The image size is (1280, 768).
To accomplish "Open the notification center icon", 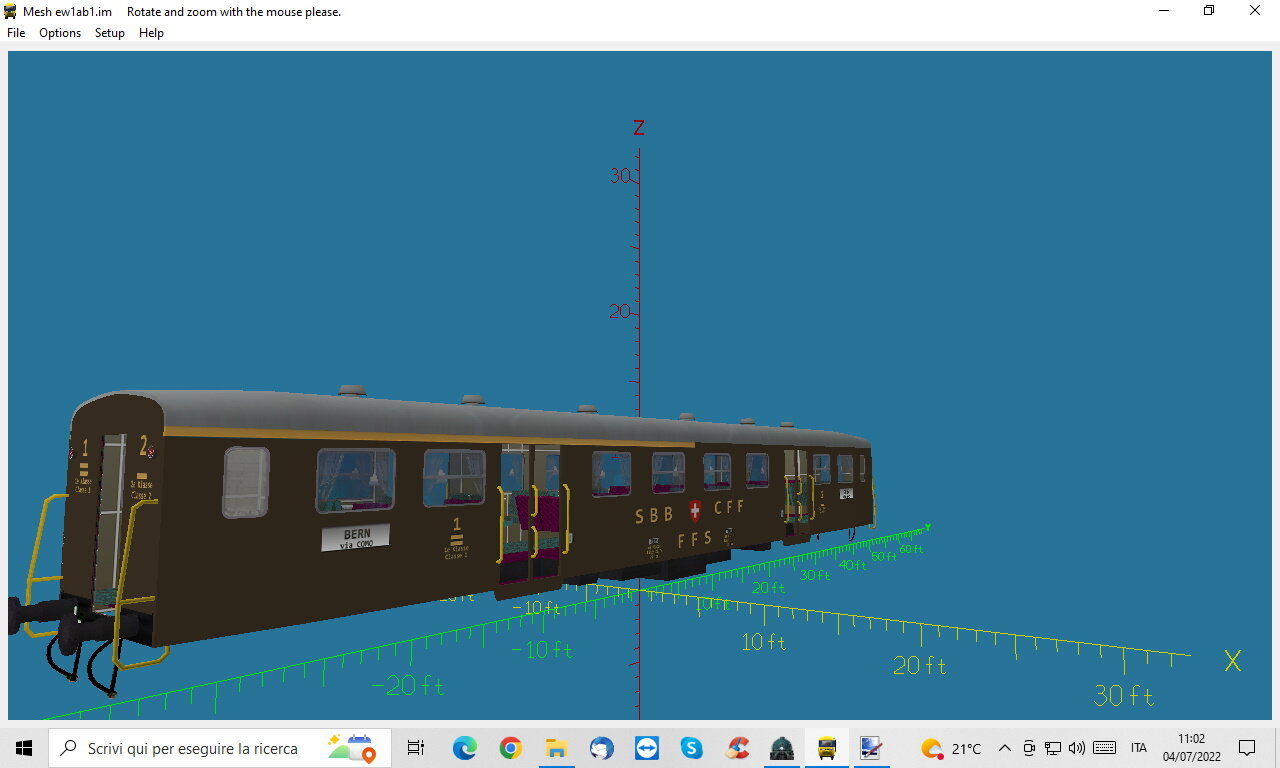I will point(1247,748).
